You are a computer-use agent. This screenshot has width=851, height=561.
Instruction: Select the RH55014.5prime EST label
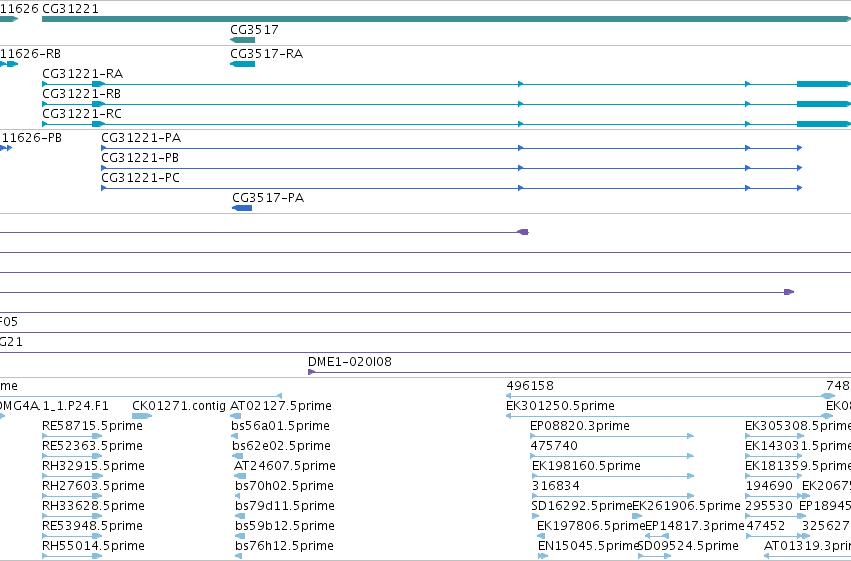pyautogui.click(x=93, y=546)
